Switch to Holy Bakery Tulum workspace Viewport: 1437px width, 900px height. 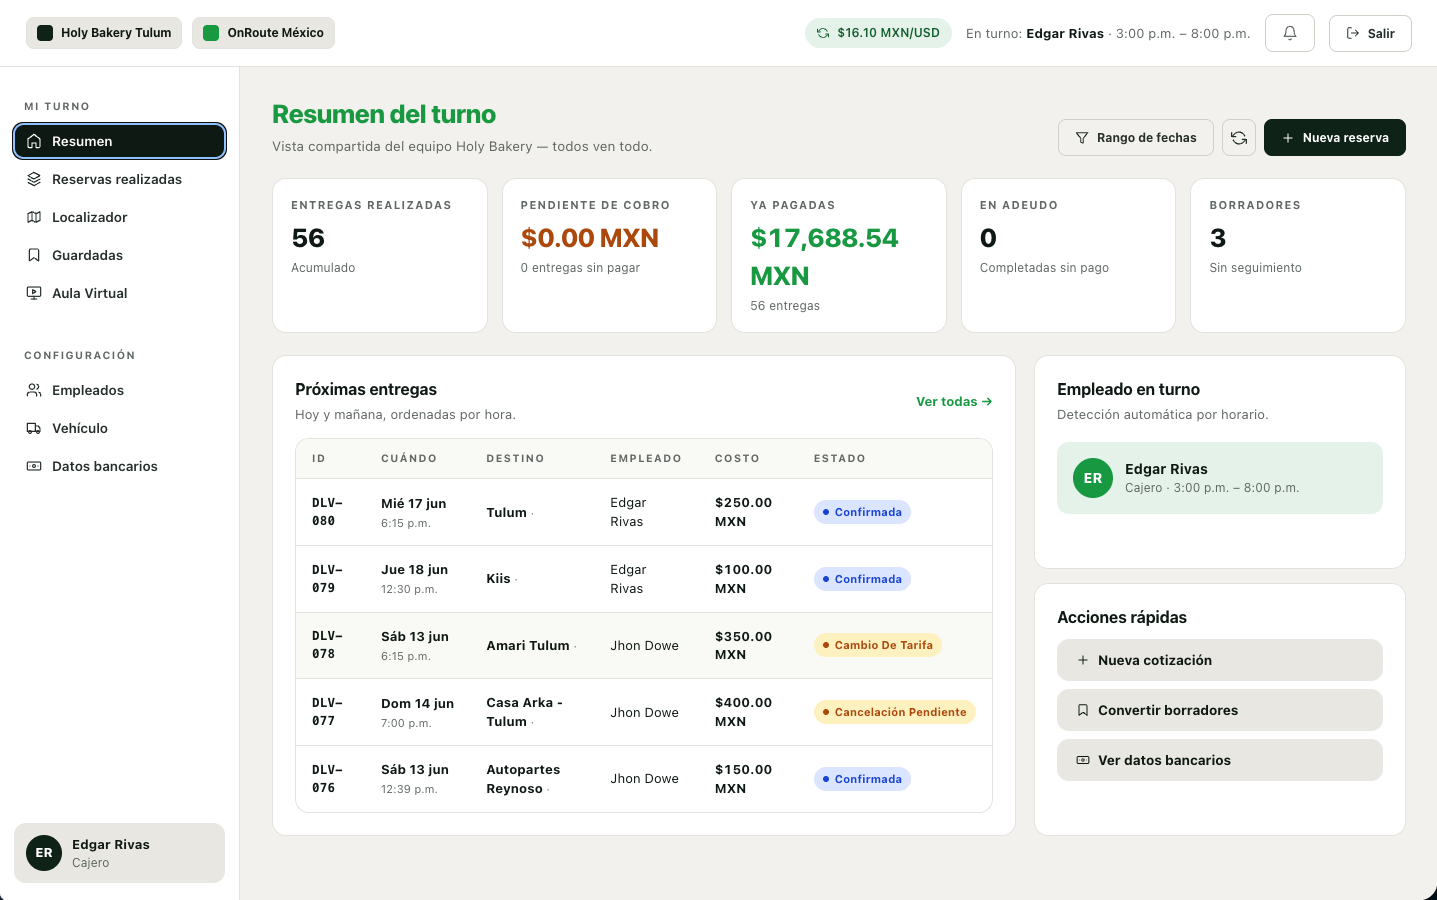coord(104,33)
